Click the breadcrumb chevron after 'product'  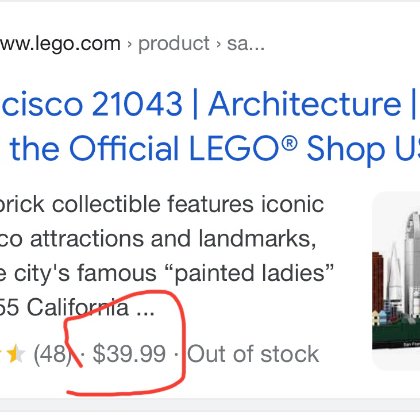pos(218,44)
